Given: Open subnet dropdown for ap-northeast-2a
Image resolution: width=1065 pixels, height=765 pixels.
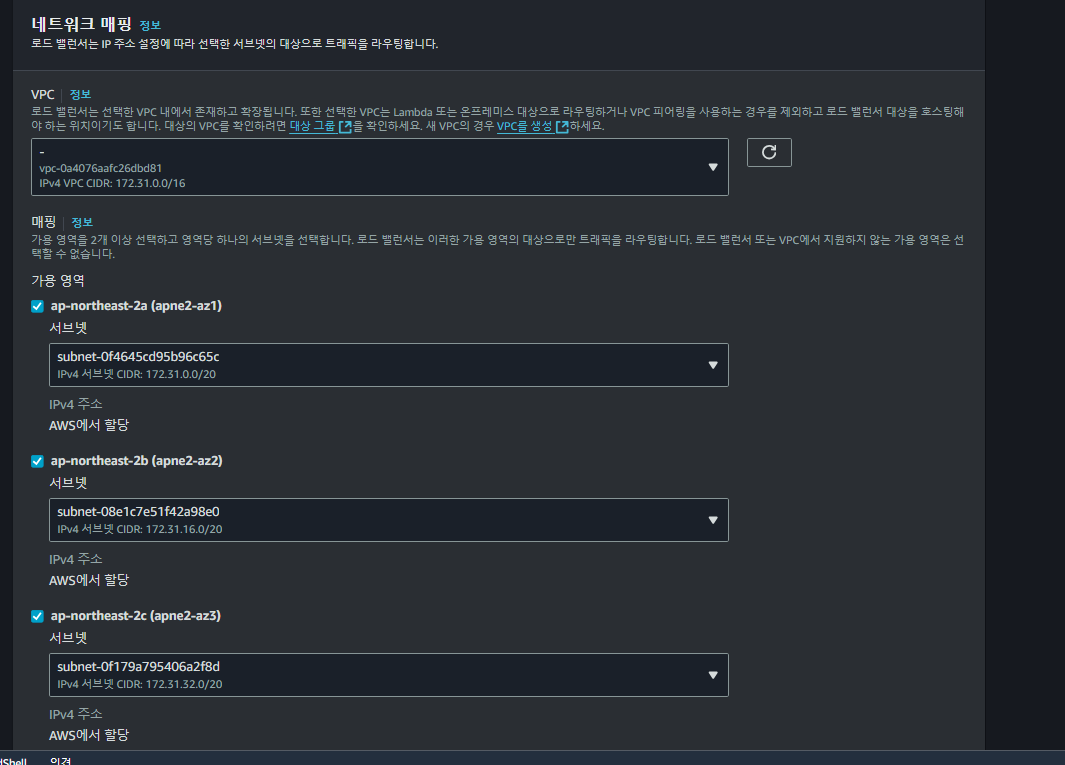Looking at the screenshot, I should tap(389, 365).
